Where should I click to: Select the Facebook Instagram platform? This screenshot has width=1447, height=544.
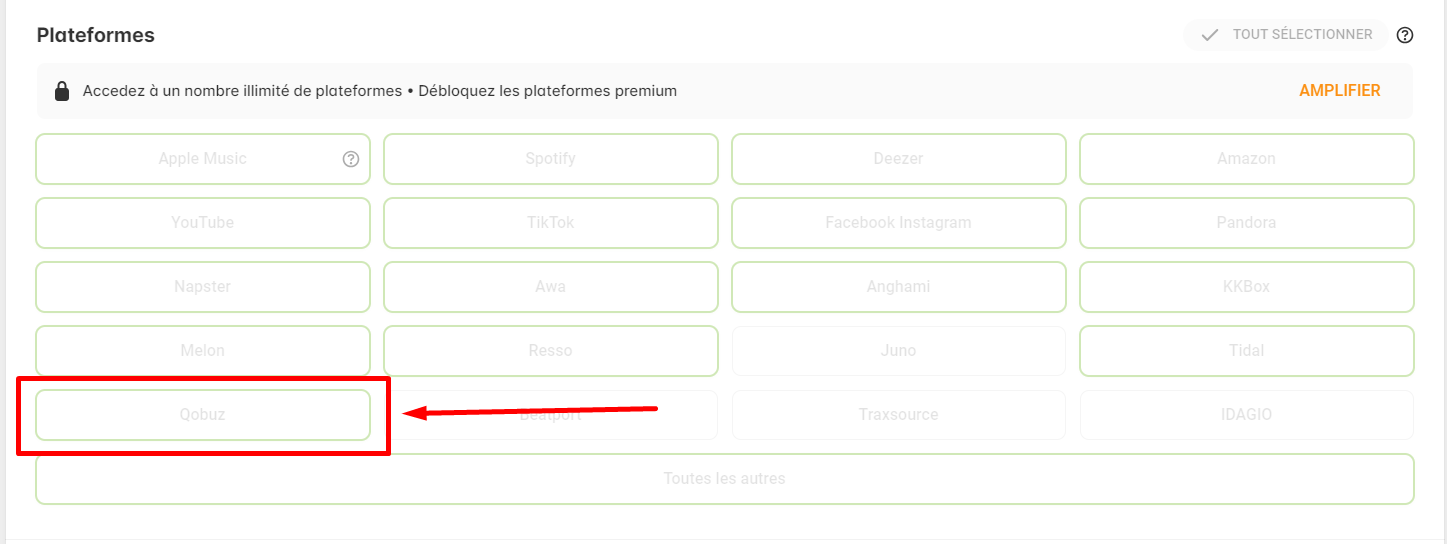tap(899, 223)
